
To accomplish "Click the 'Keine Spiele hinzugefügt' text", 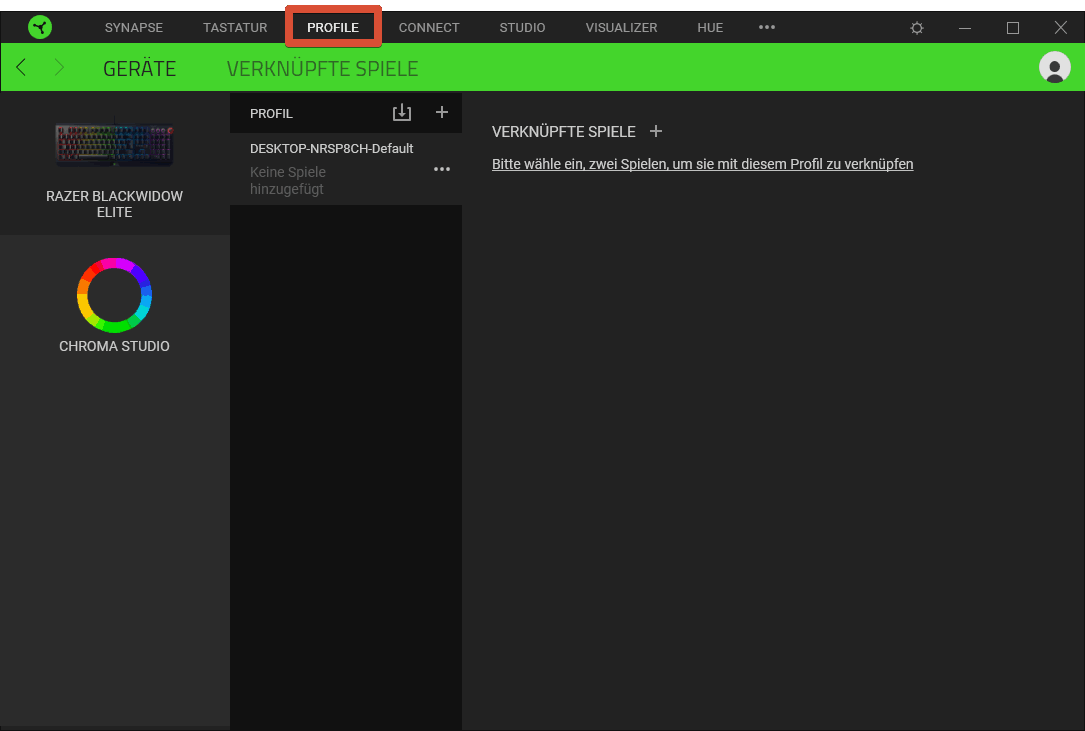I will [x=288, y=180].
